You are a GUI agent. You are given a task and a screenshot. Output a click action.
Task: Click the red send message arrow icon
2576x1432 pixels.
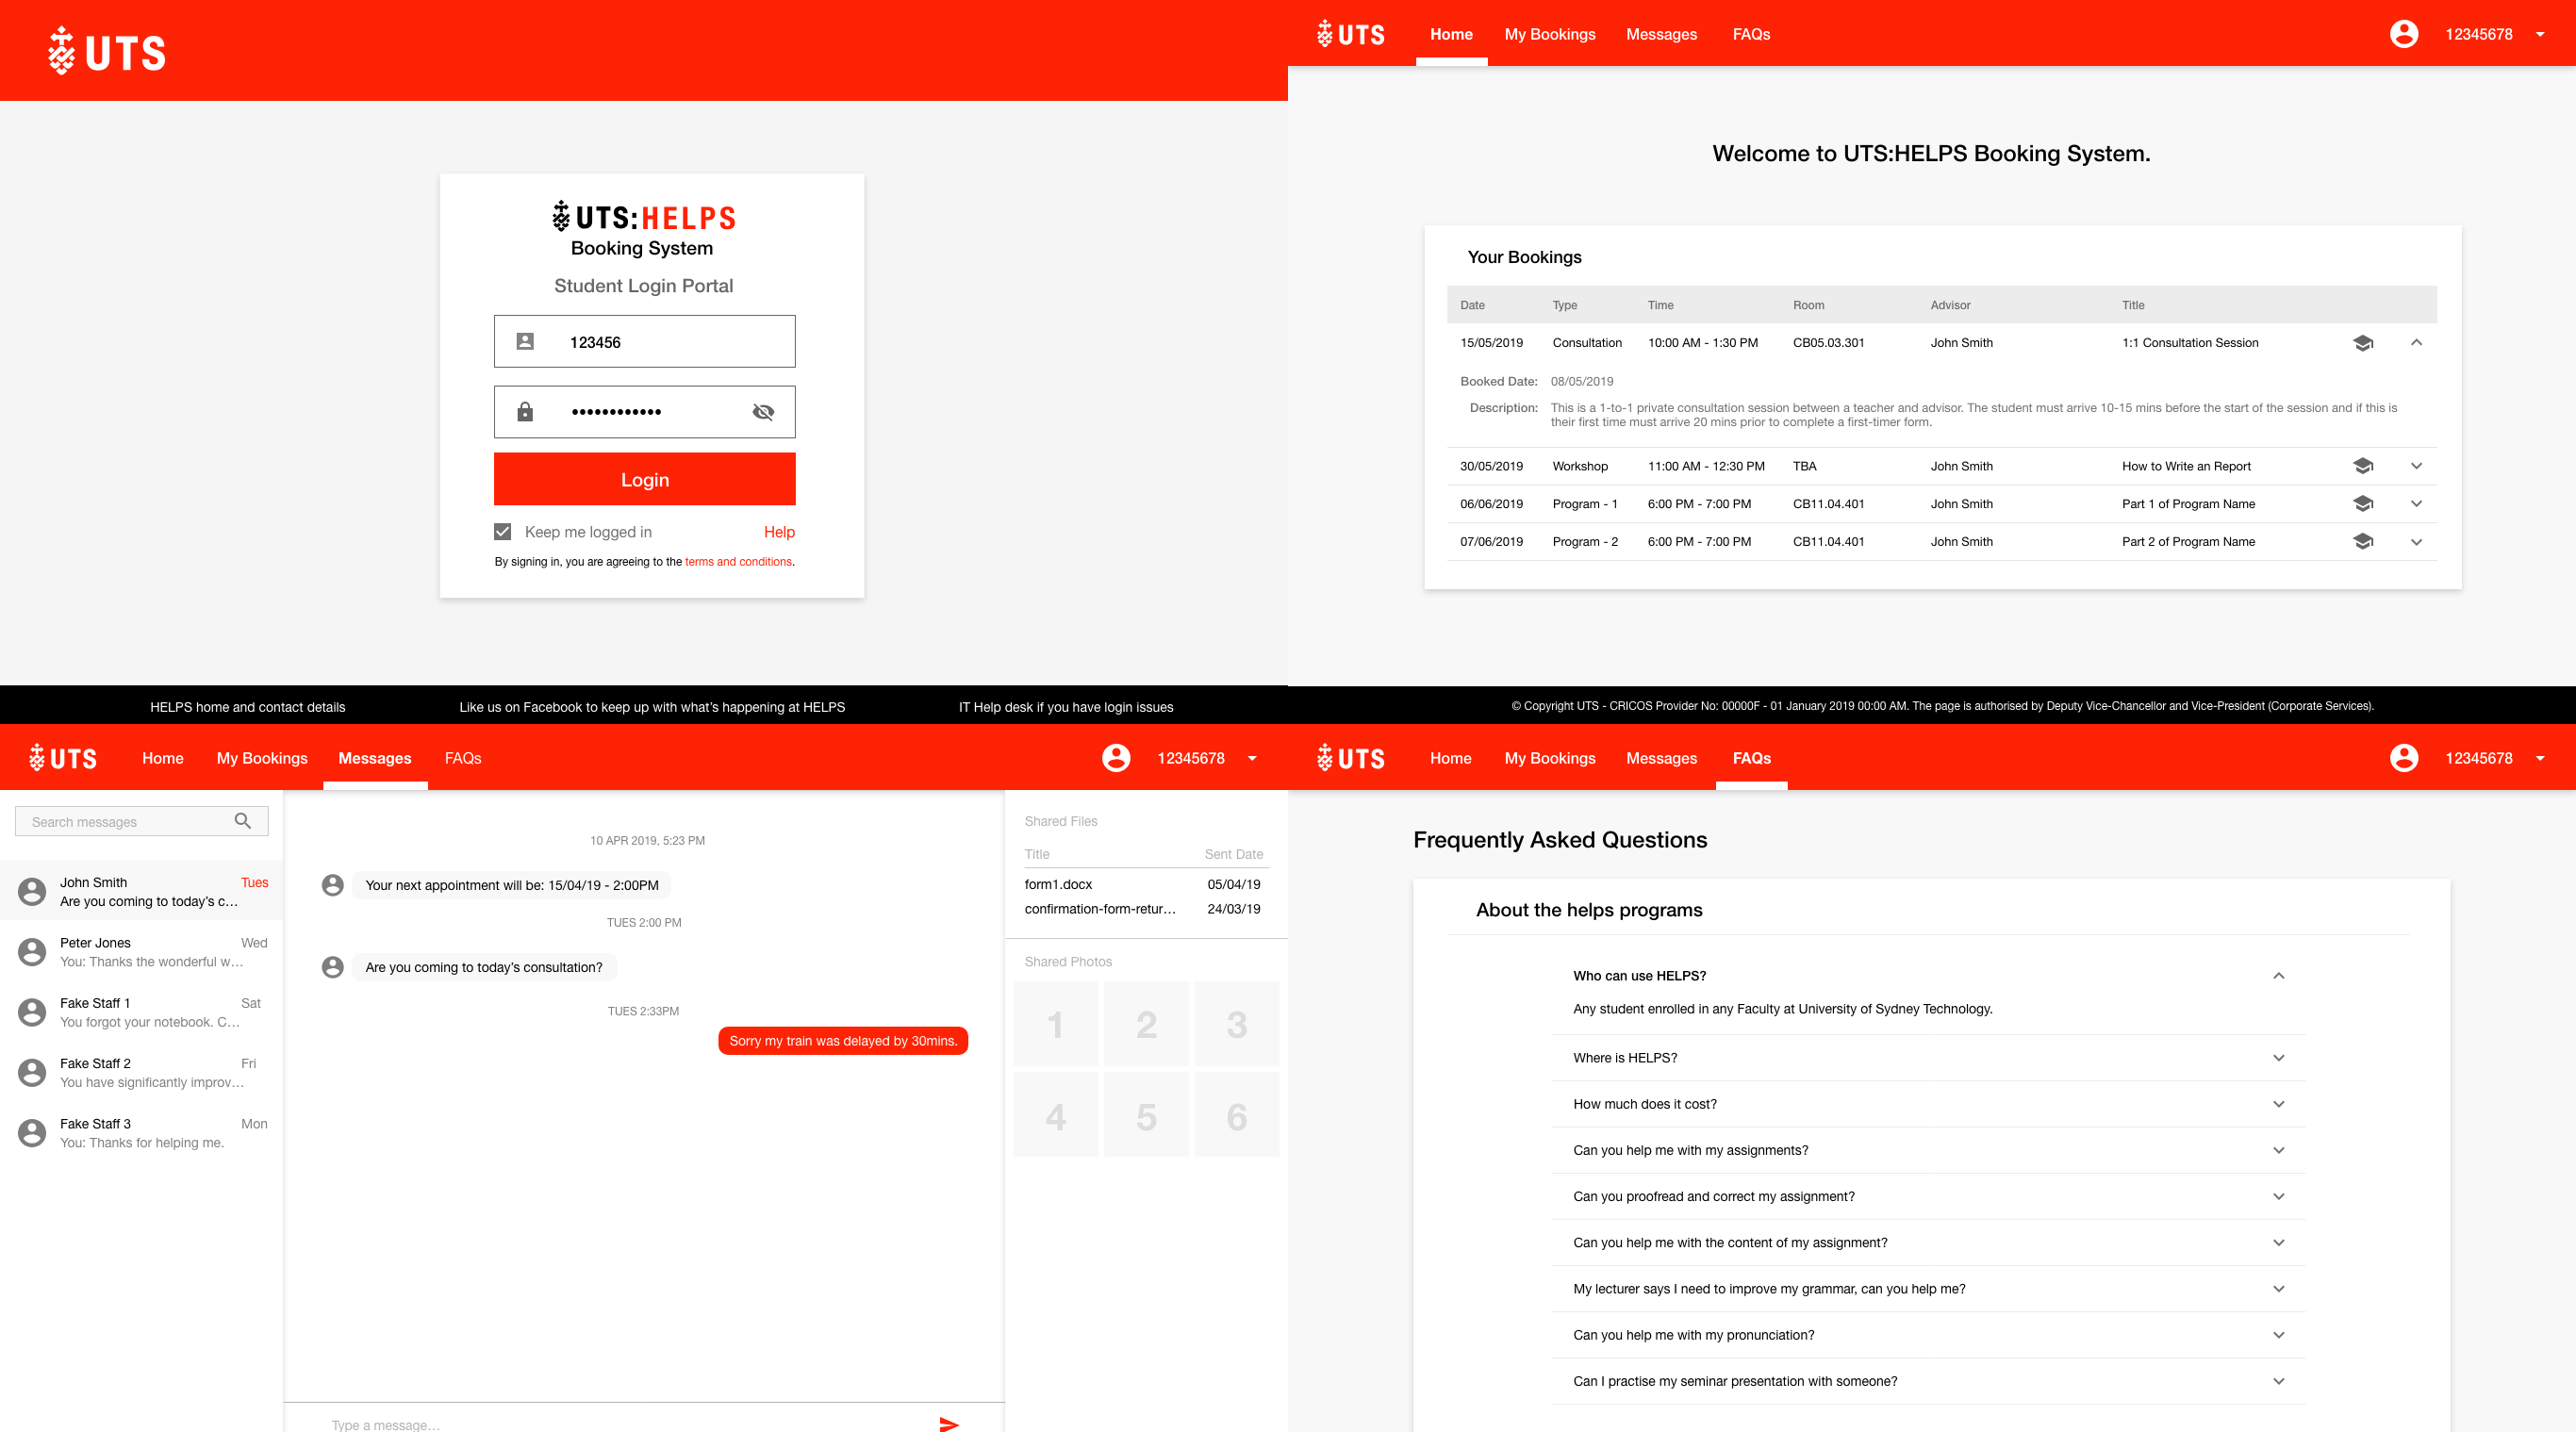(949, 1424)
